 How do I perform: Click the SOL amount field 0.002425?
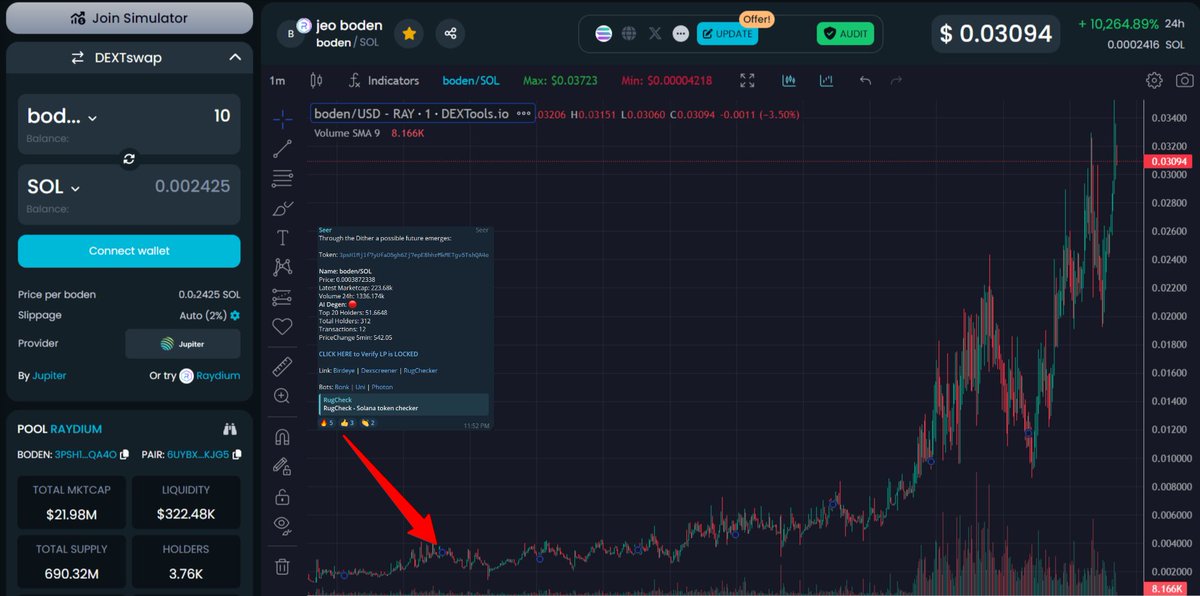[x=191, y=186]
